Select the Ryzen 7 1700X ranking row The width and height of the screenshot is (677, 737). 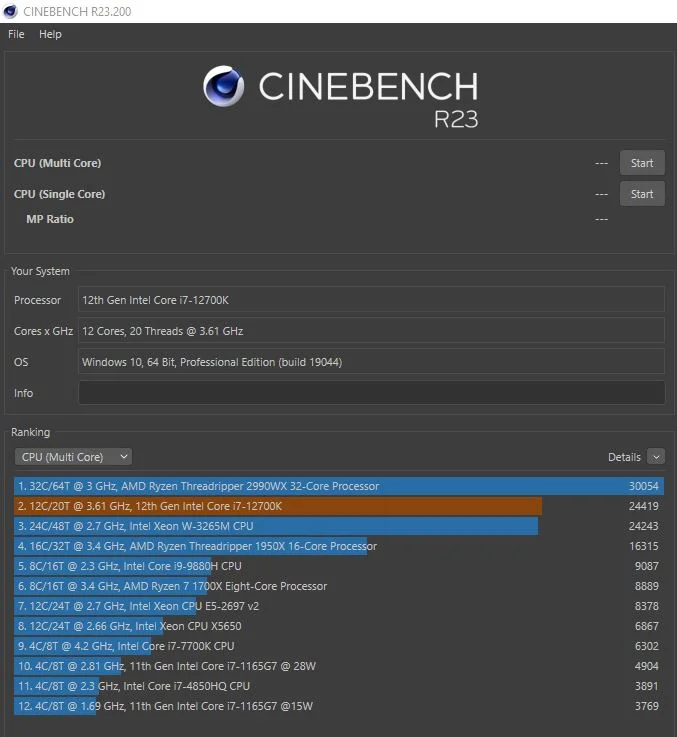[338, 586]
